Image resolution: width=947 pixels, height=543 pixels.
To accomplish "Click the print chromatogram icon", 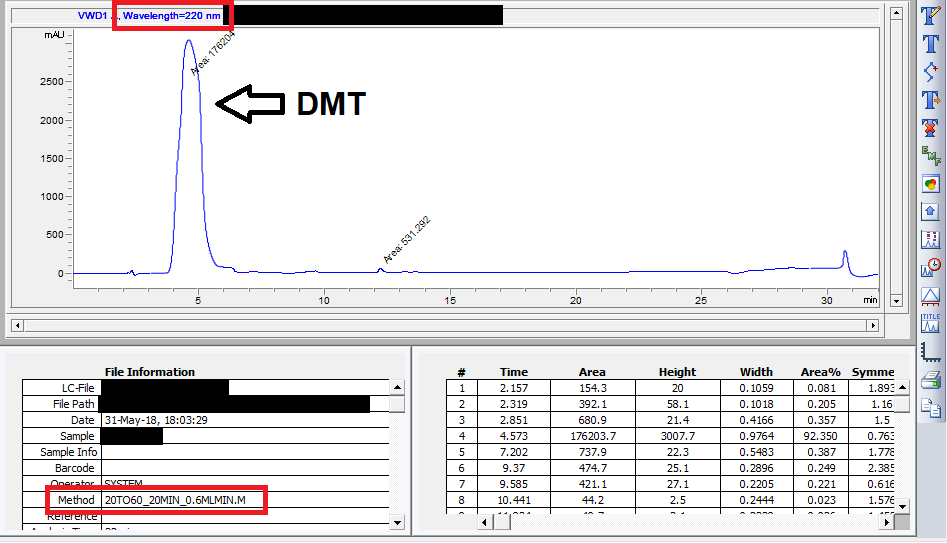I will point(931,380).
